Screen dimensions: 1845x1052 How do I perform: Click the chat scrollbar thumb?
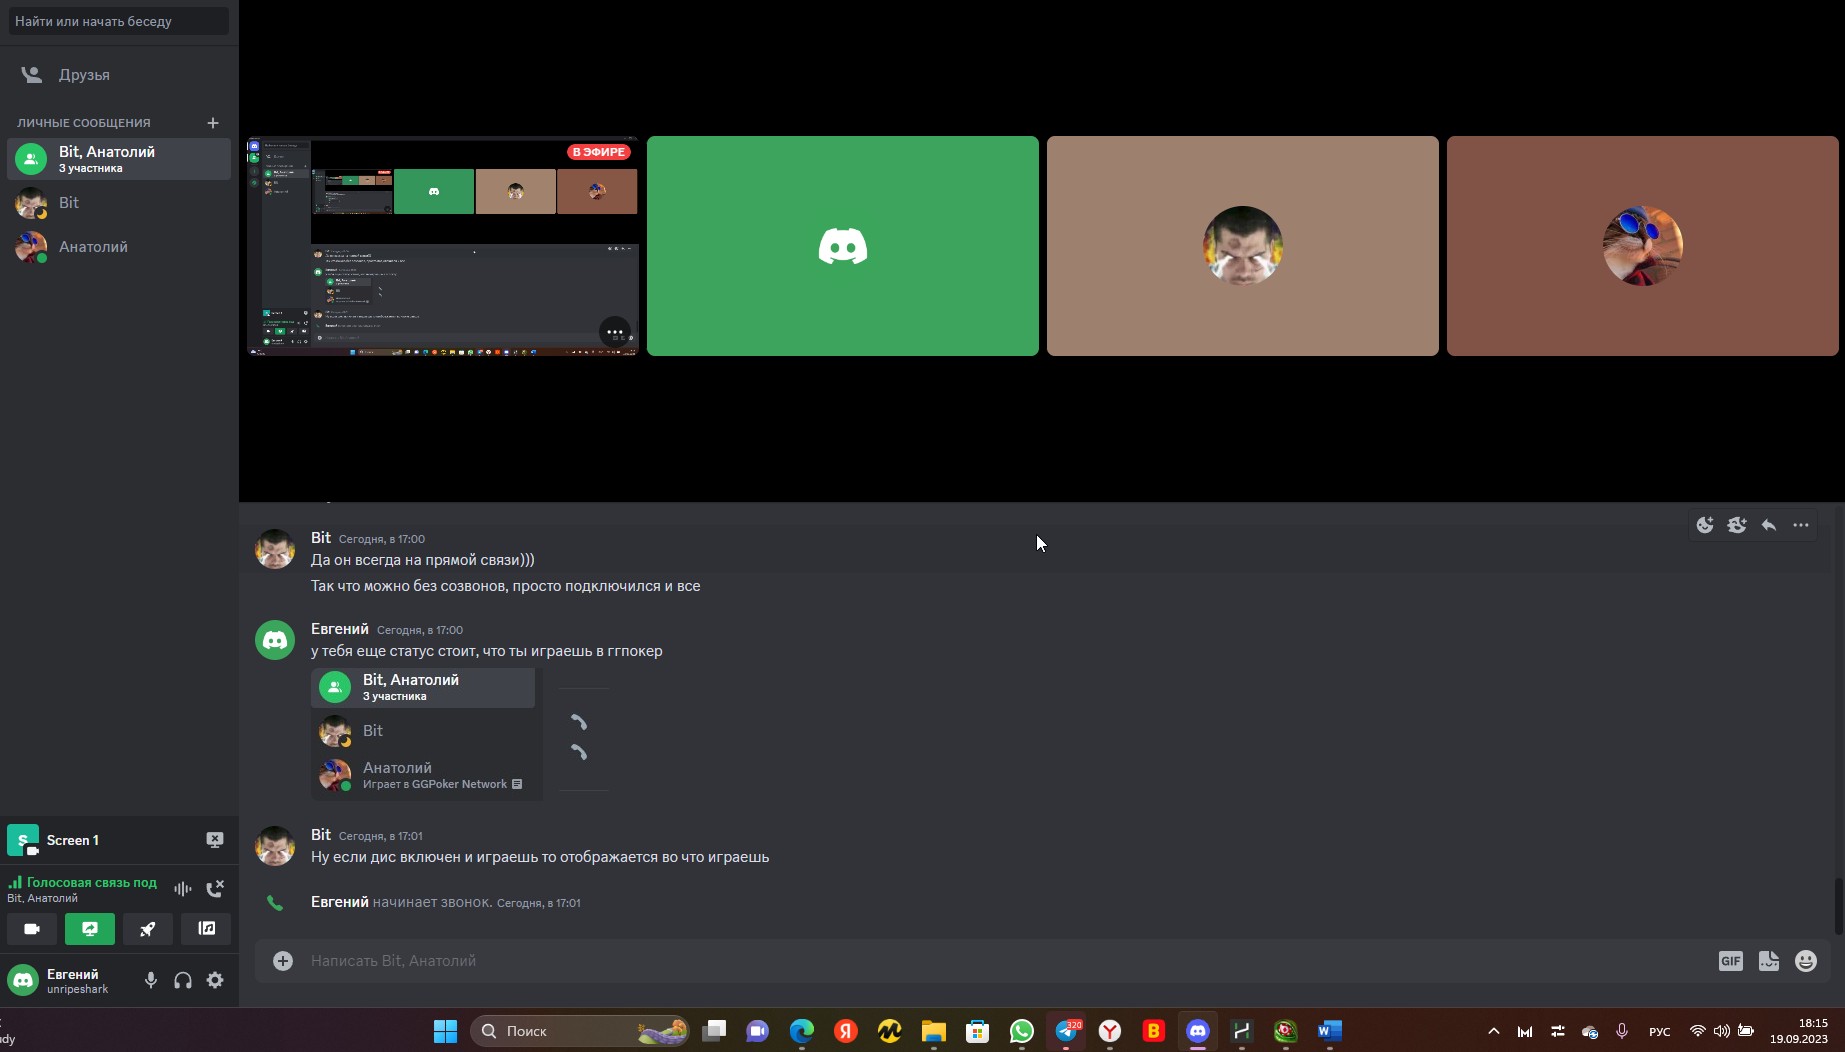click(1838, 906)
